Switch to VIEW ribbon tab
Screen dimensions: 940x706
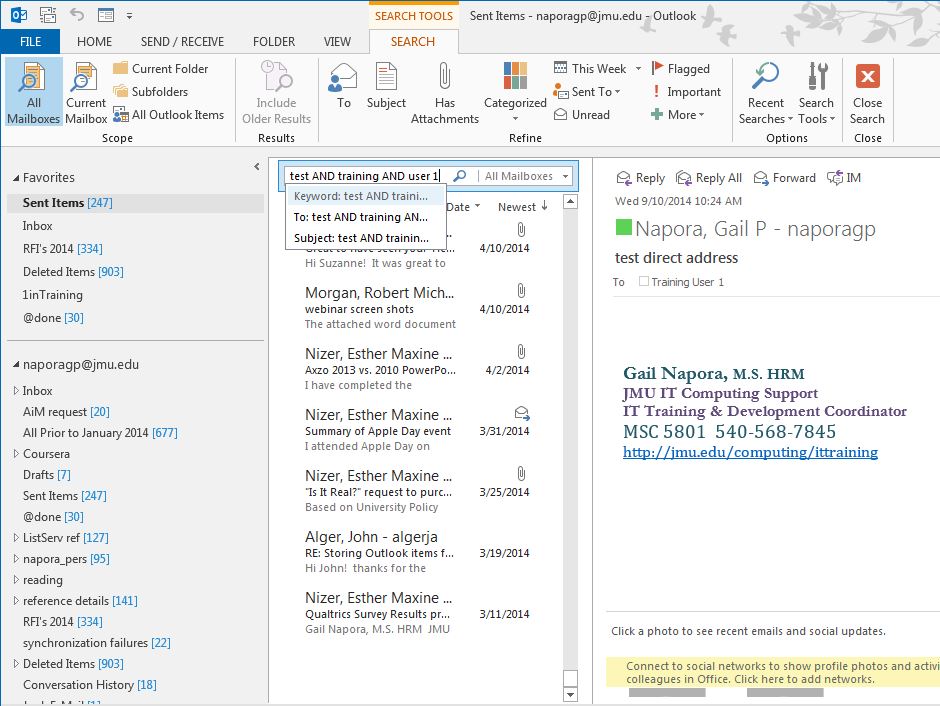click(x=338, y=41)
